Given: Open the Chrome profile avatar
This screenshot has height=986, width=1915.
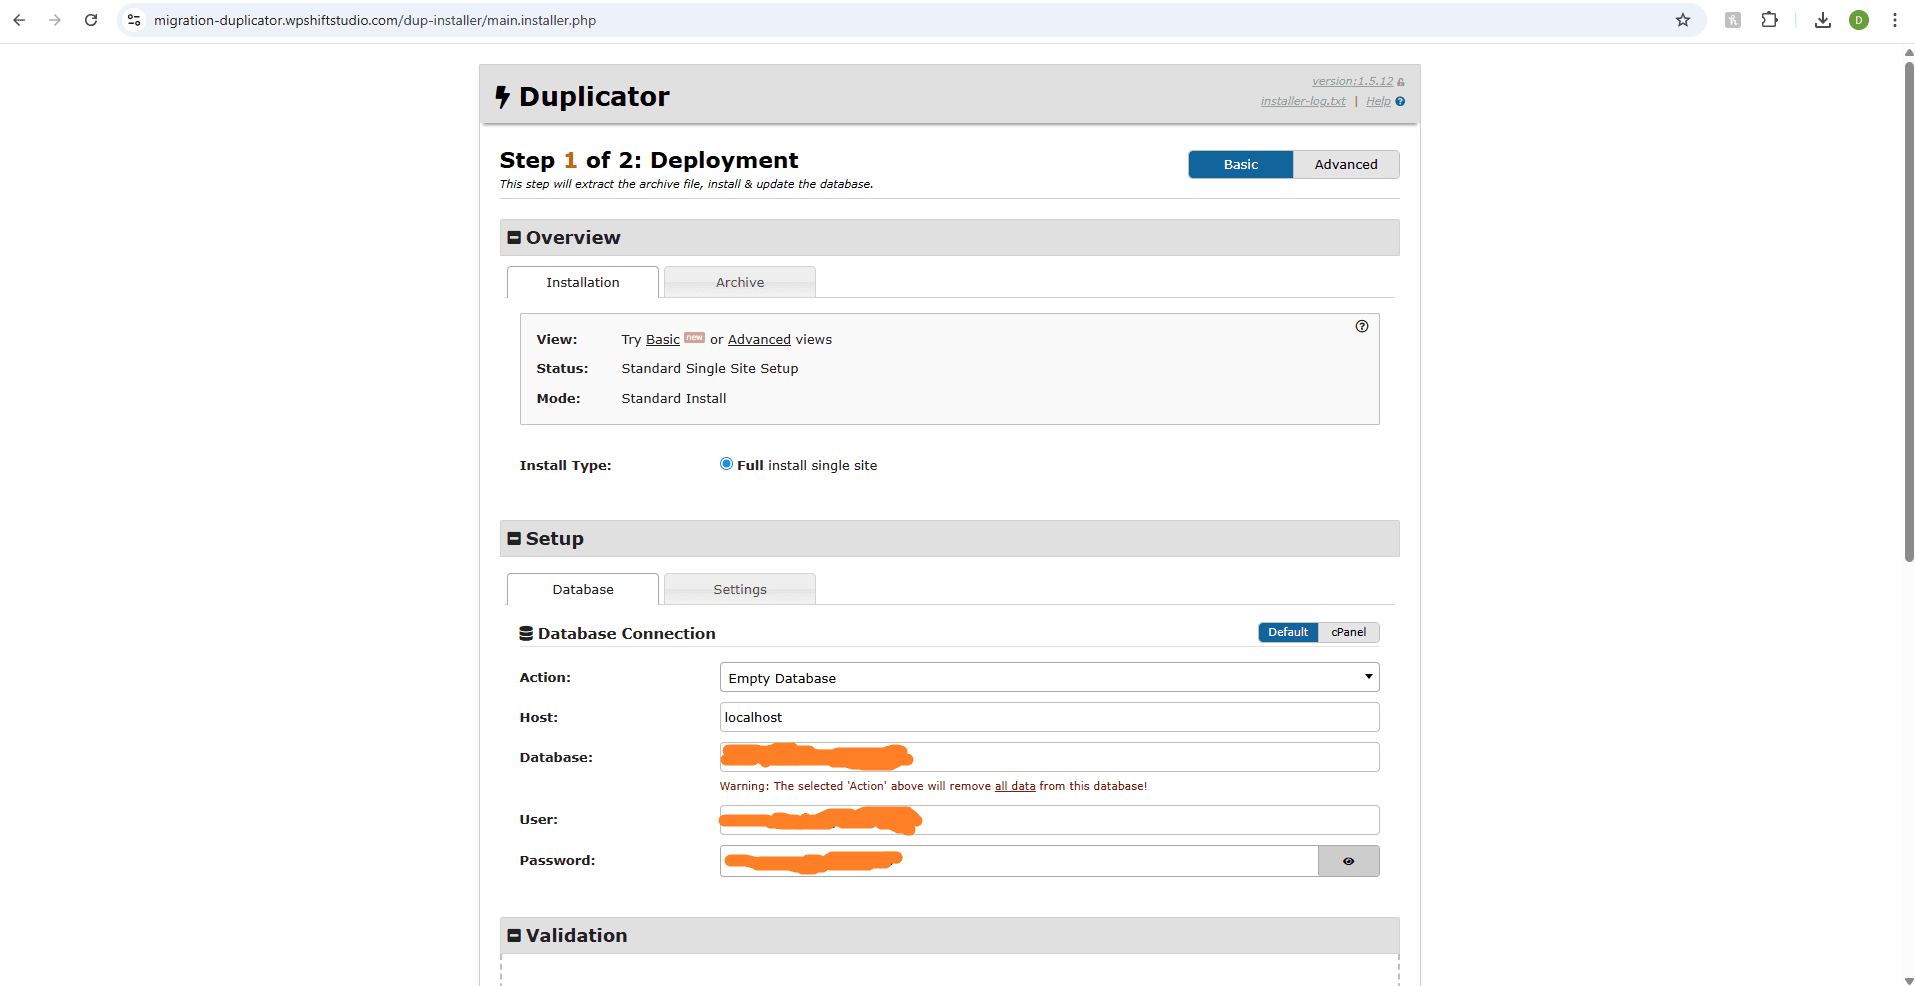Looking at the screenshot, I should (x=1859, y=20).
